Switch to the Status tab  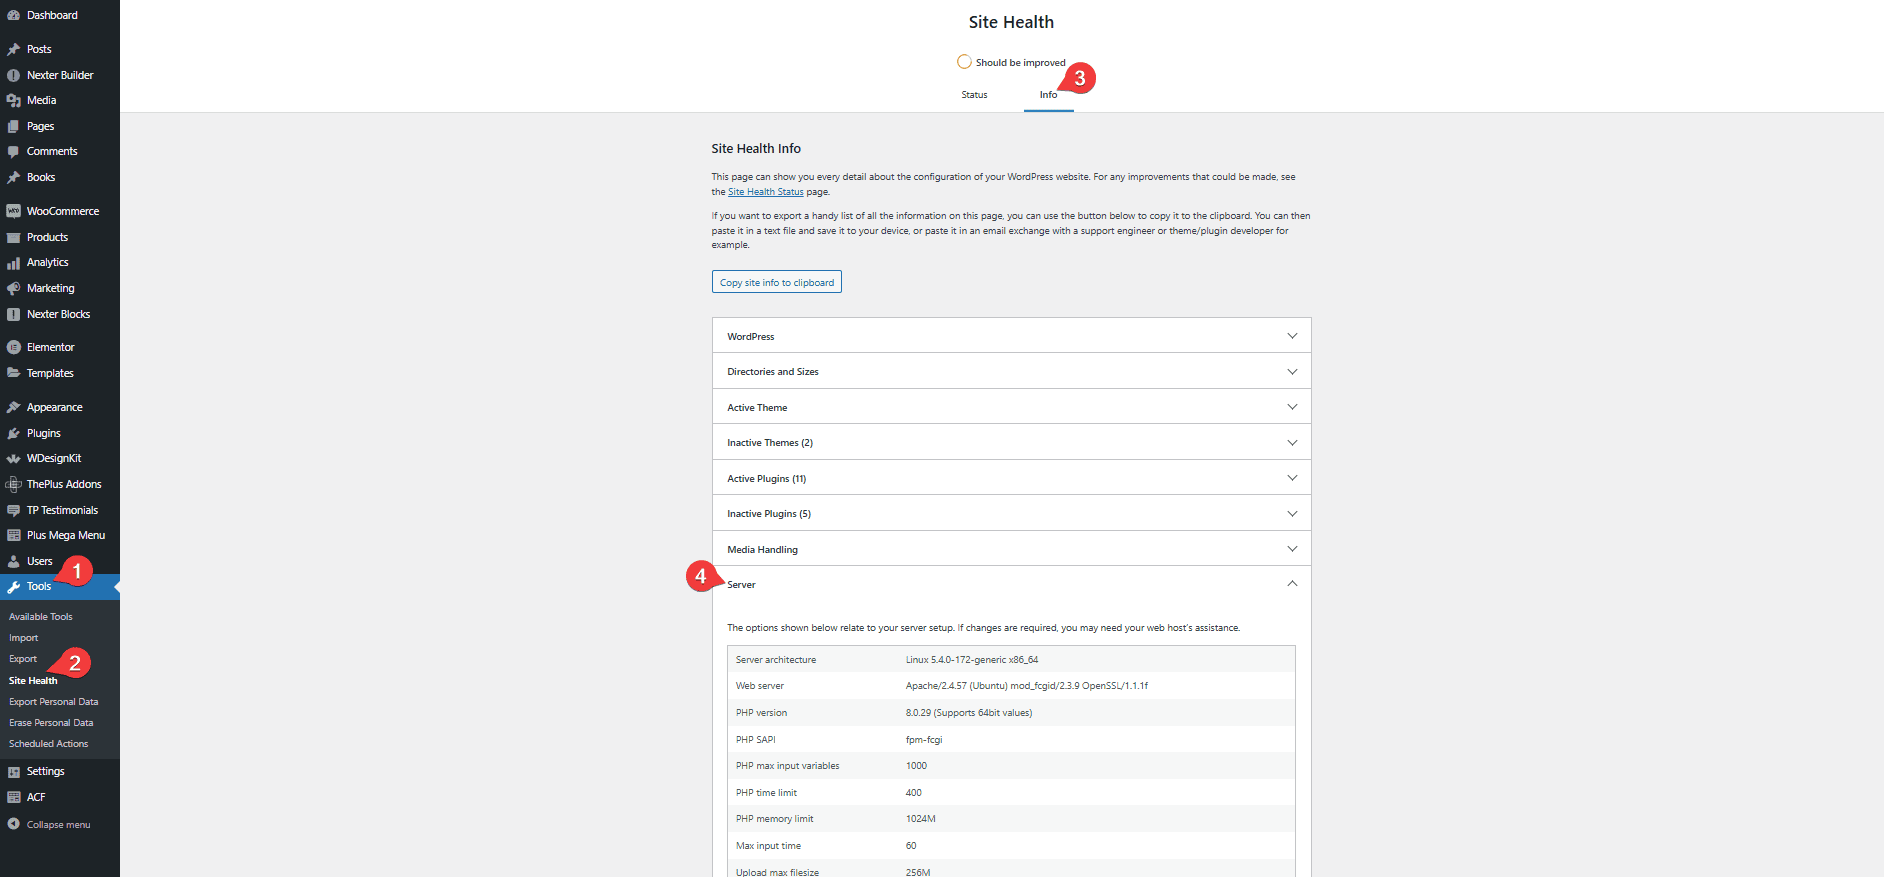tap(974, 95)
